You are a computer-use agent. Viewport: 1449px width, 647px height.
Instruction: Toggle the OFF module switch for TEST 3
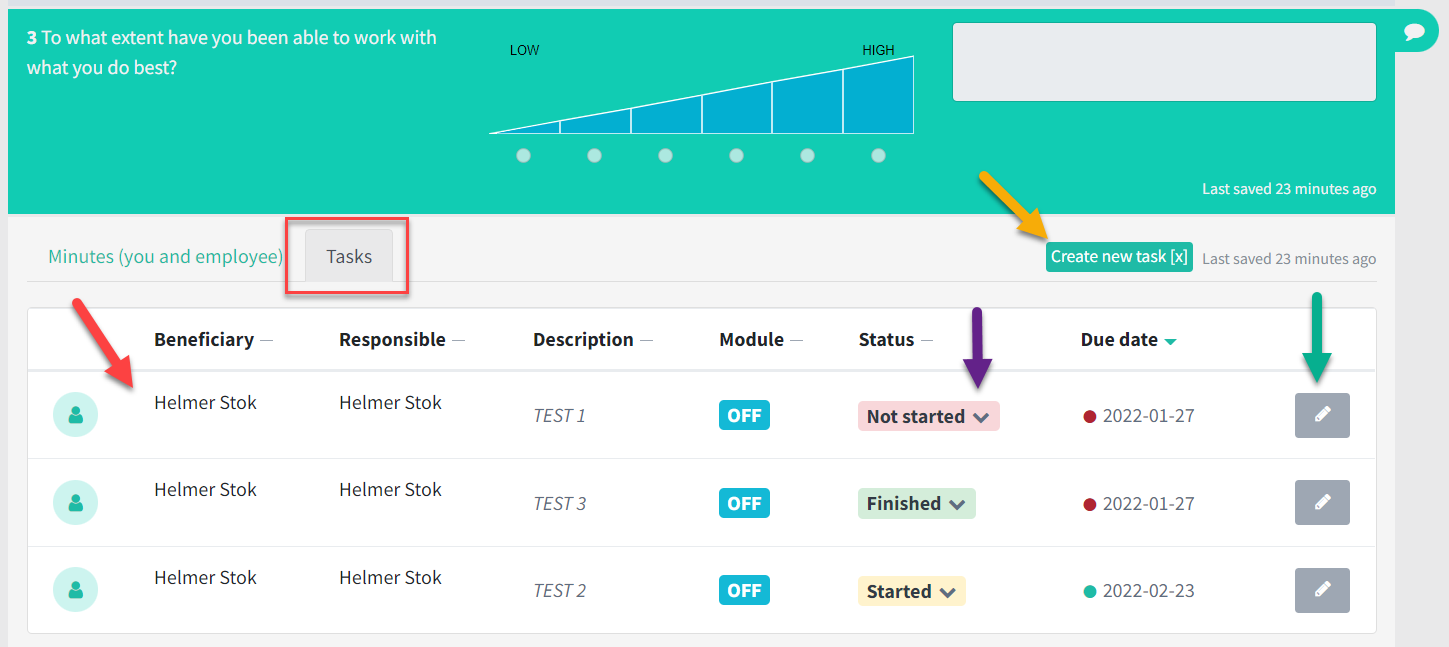[744, 503]
